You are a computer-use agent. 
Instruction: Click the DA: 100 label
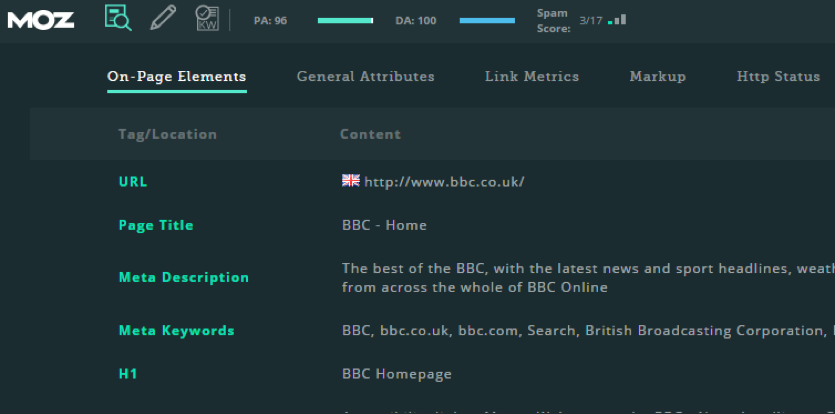416,20
